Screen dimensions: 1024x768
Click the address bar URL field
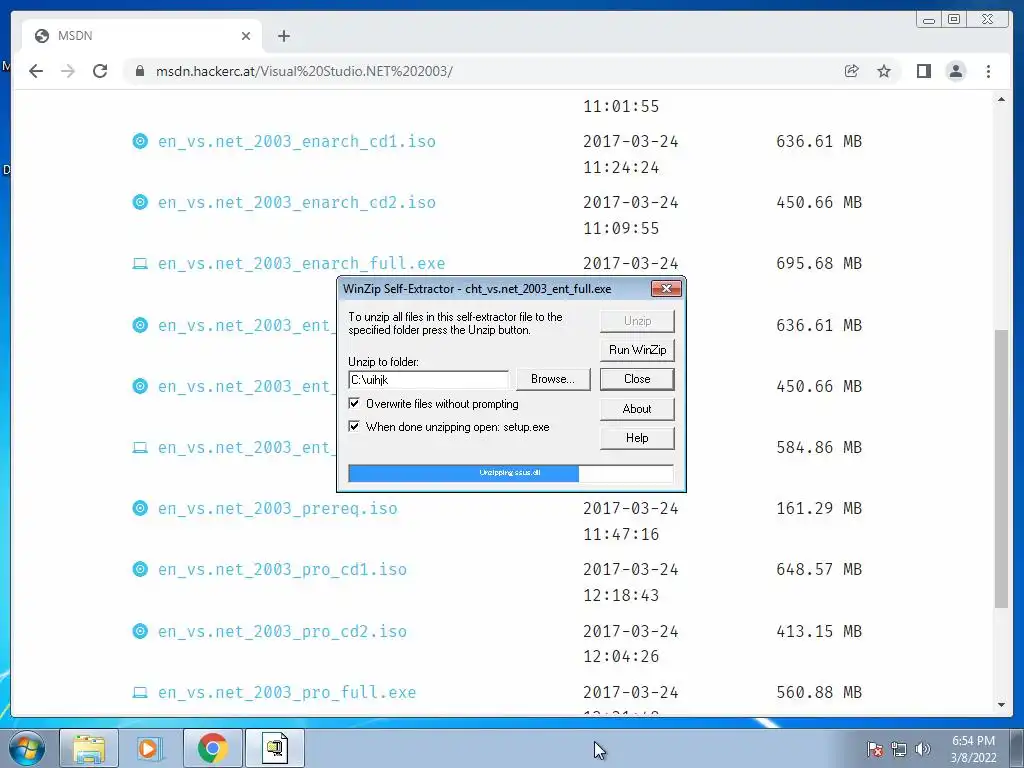[x=483, y=71]
